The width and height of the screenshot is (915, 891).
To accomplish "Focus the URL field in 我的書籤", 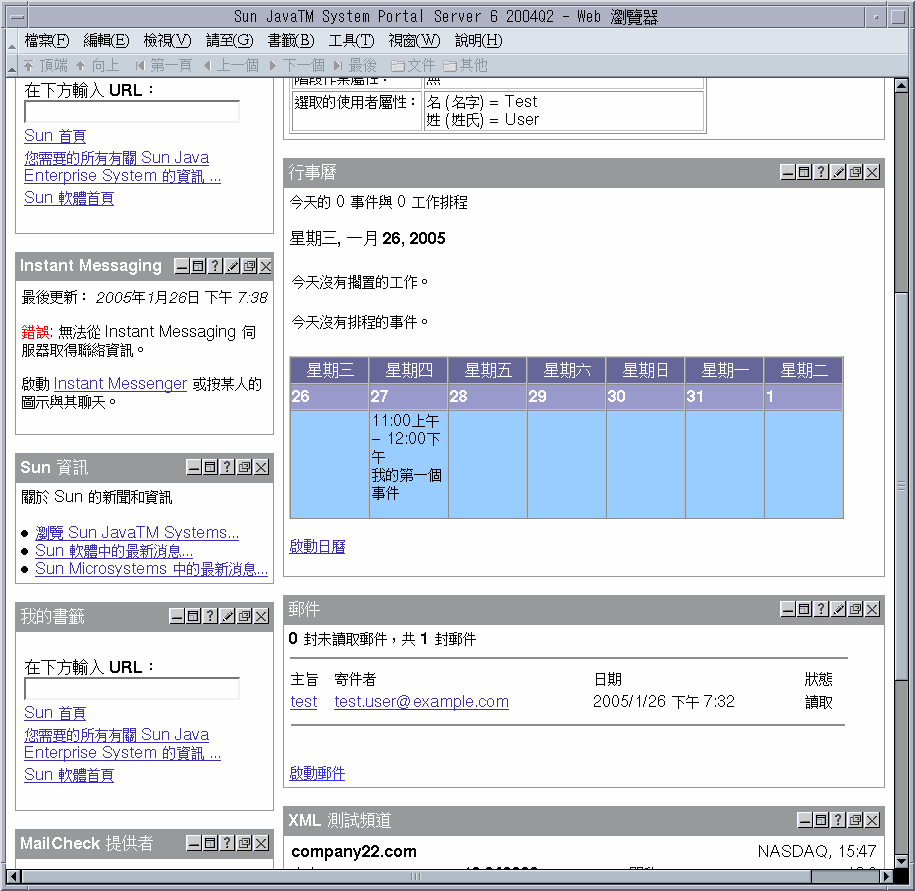I will point(132,688).
